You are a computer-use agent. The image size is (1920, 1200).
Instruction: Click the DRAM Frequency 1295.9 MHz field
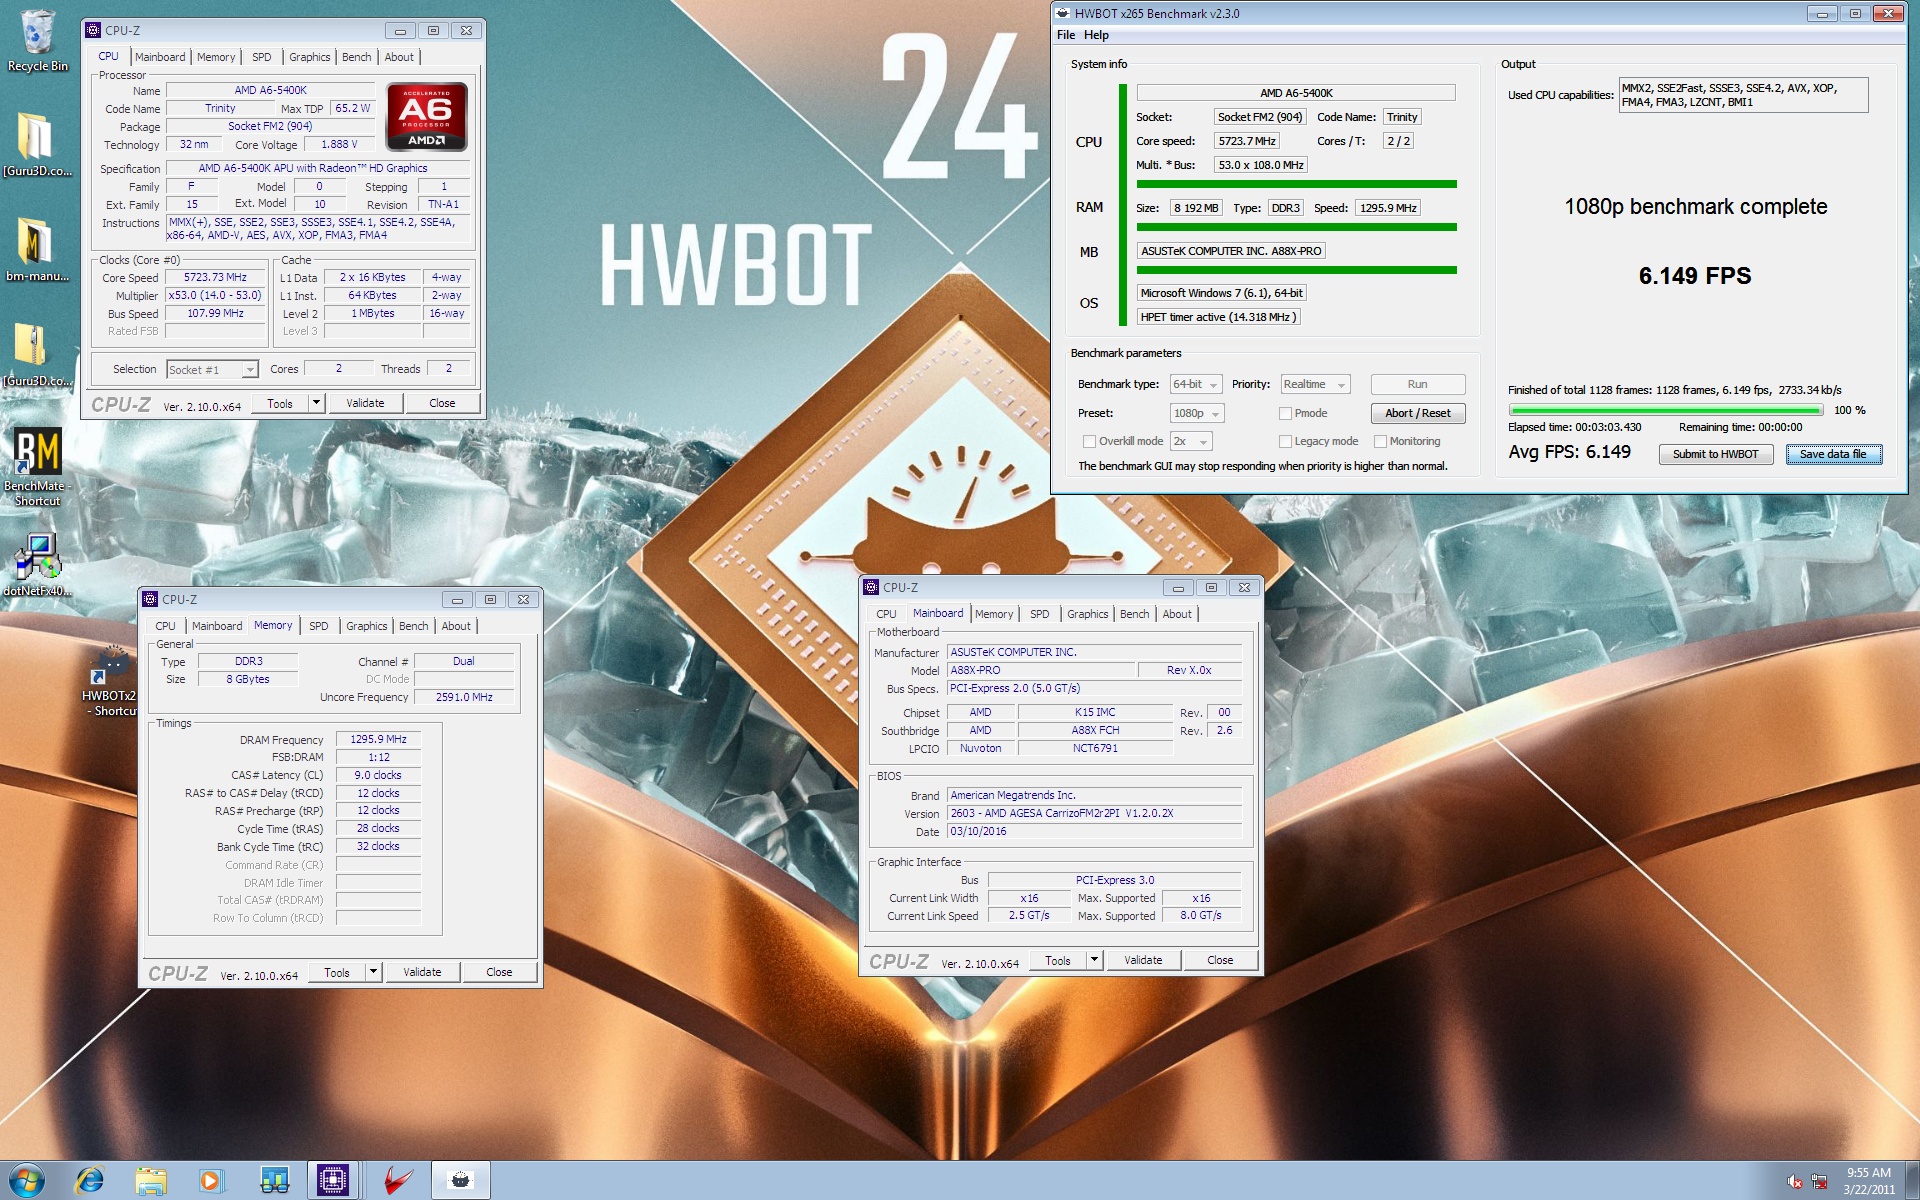[x=378, y=739]
